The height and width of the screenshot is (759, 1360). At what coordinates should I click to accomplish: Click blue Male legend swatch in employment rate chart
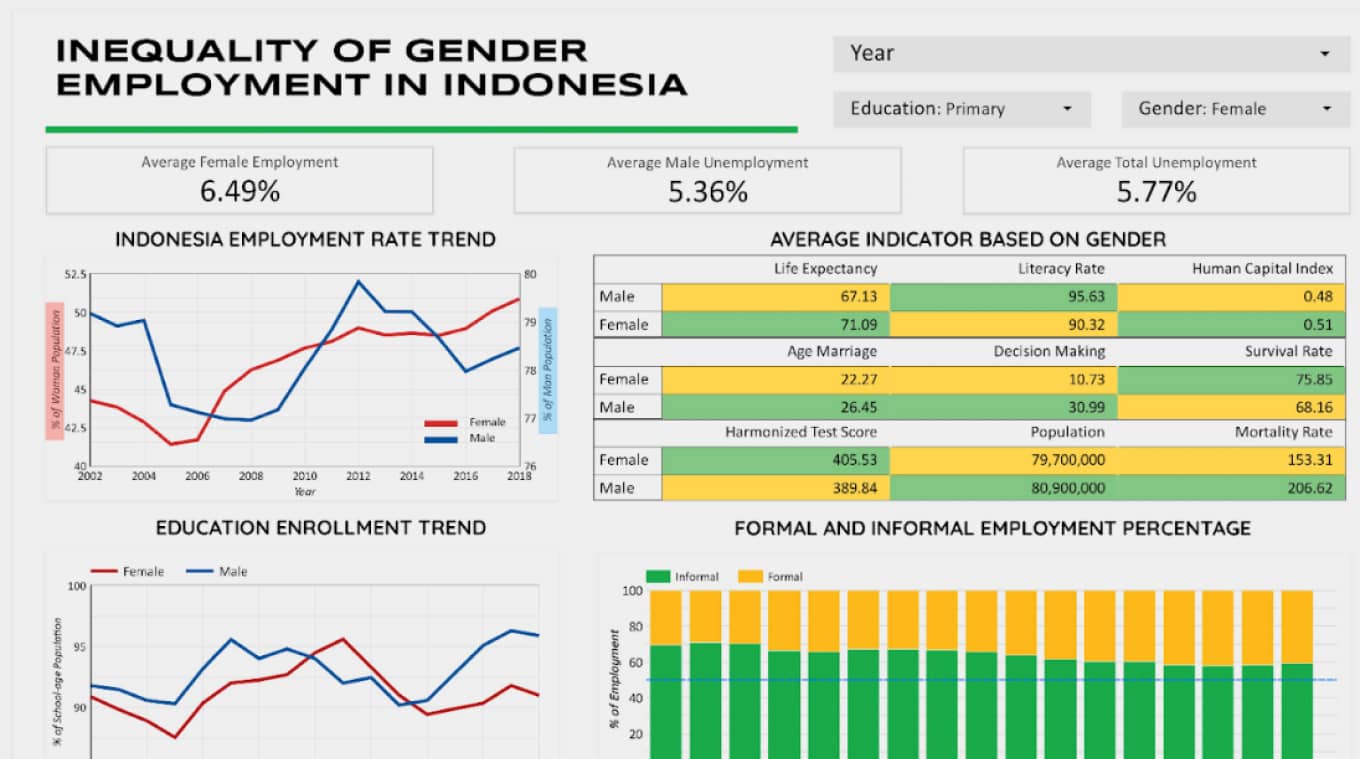[441, 439]
